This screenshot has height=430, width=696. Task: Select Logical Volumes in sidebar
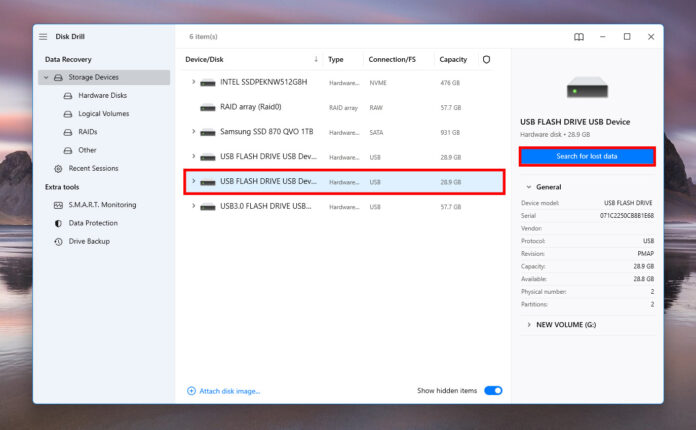point(104,113)
